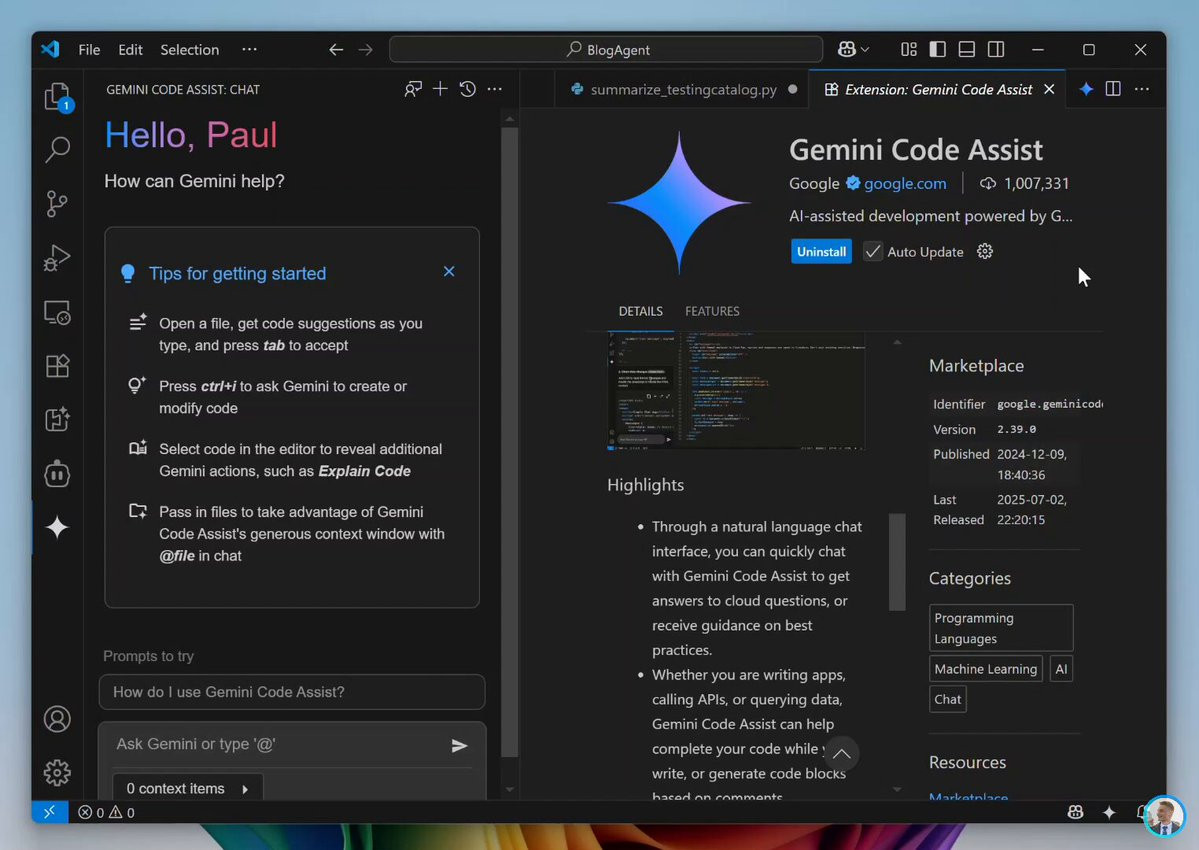Open the Extensions view
The width and height of the screenshot is (1199, 850).
pyautogui.click(x=57, y=365)
